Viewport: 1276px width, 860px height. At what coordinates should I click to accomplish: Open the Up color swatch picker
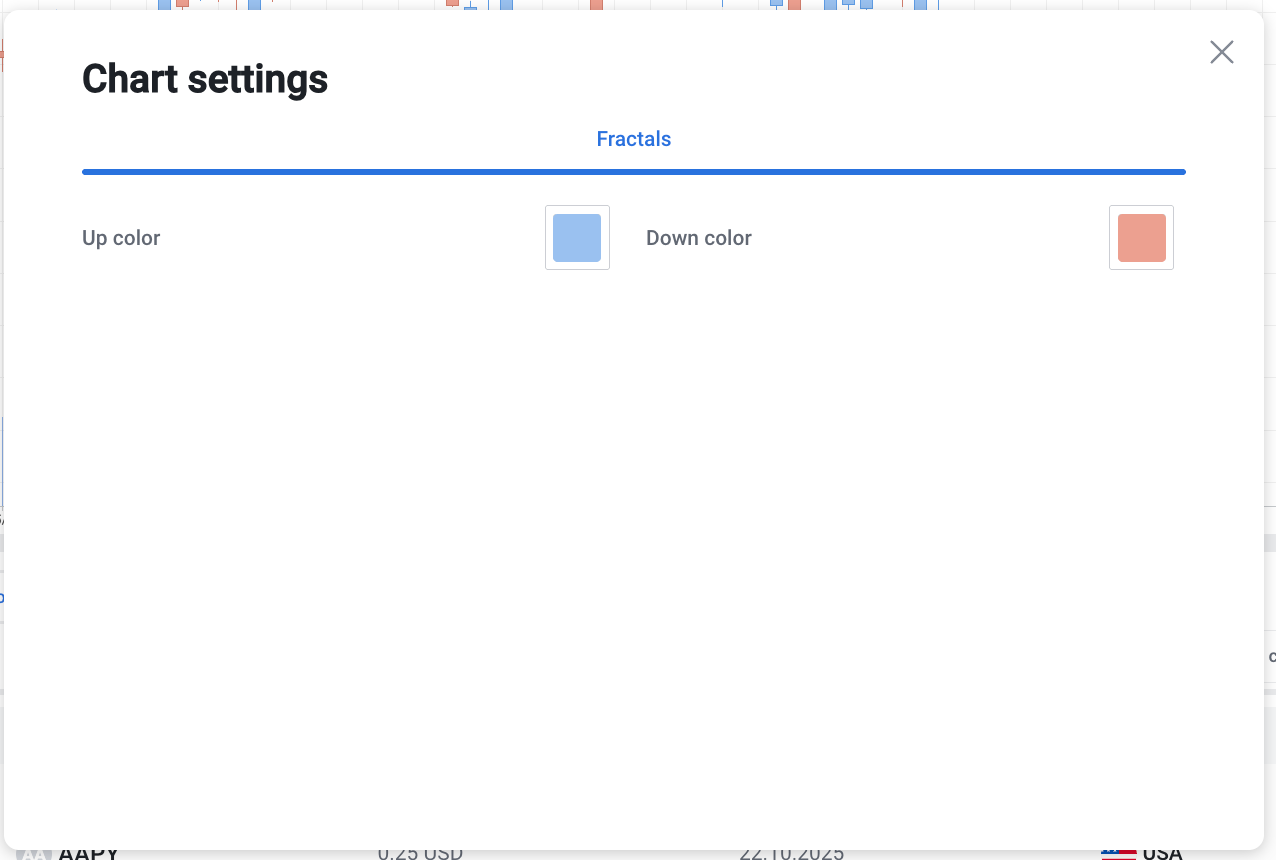[577, 238]
